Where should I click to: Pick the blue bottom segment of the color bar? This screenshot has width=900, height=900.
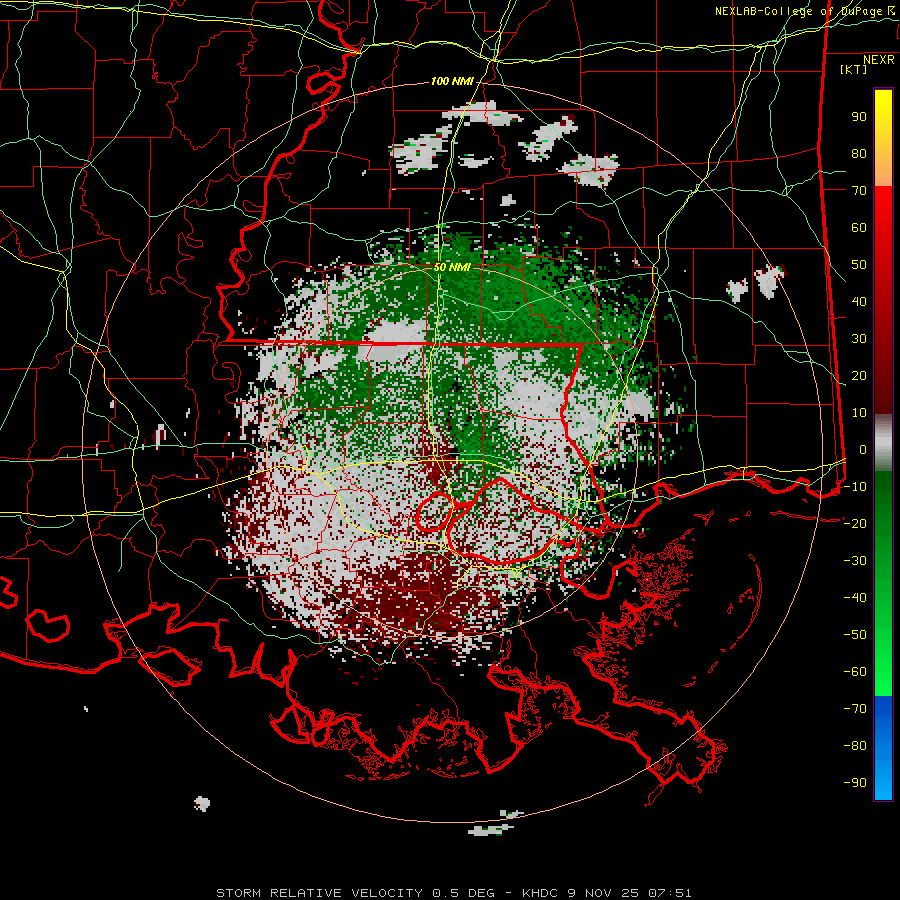[x=883, y=747]
